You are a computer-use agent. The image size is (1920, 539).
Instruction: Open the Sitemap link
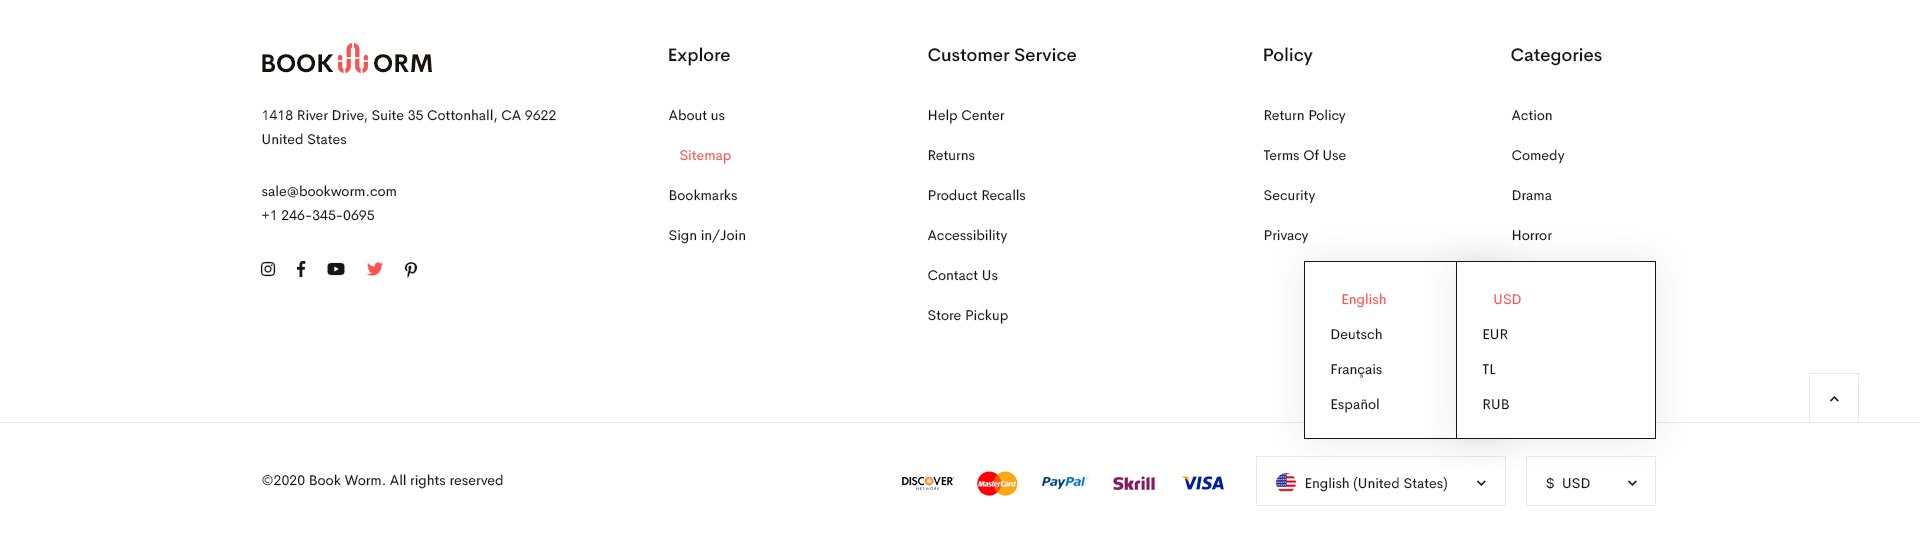[705, 156]
